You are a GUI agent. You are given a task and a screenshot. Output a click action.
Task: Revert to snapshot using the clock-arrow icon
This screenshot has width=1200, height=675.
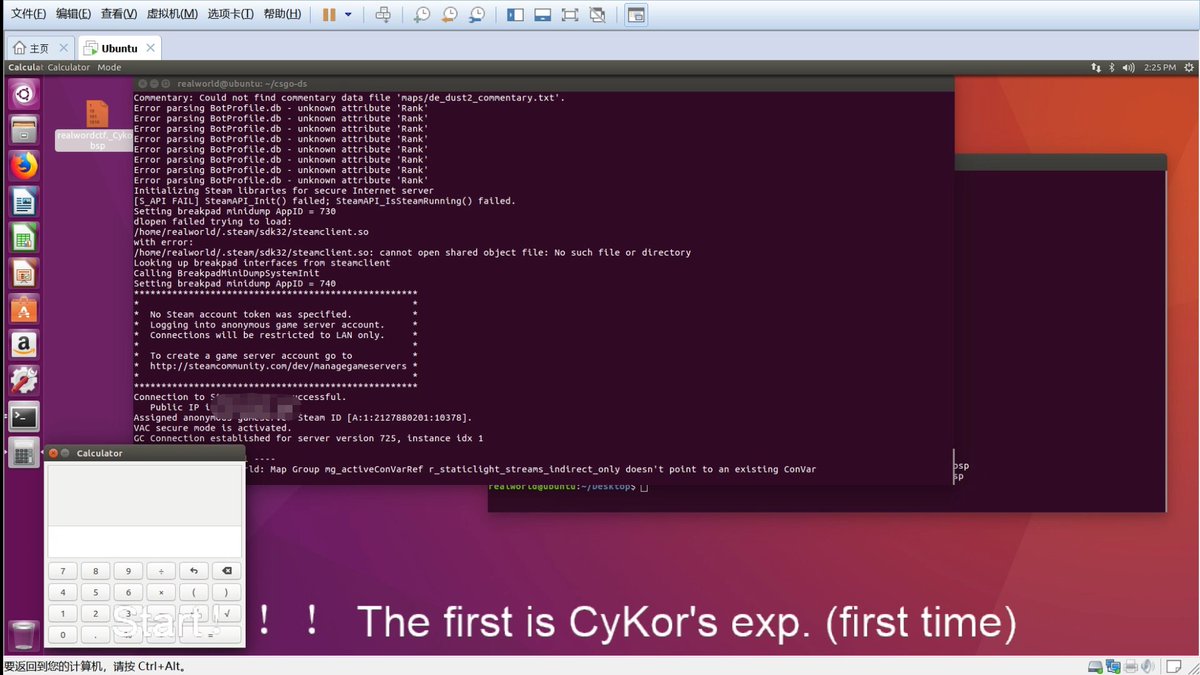[x=450, y=14]
